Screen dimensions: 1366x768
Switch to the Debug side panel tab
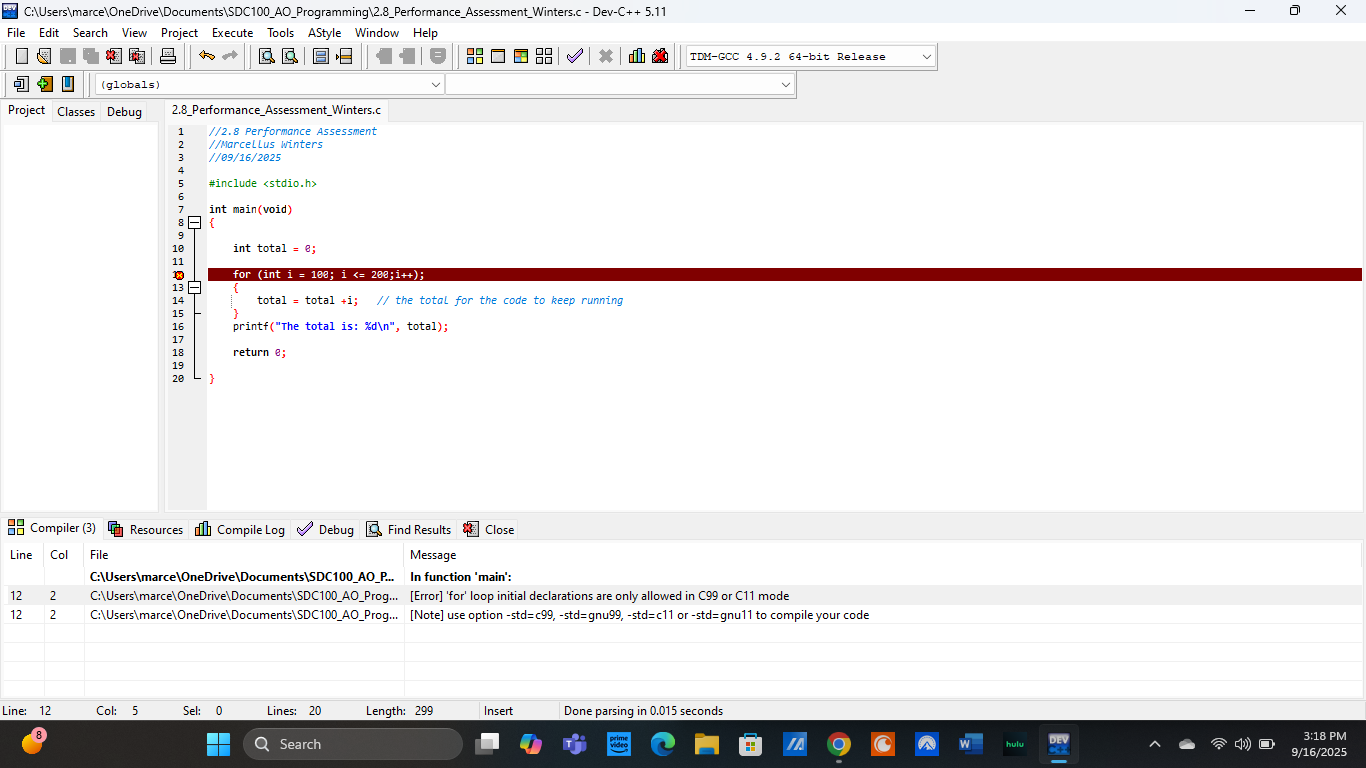pyautogui.click(x=124, y=112)
